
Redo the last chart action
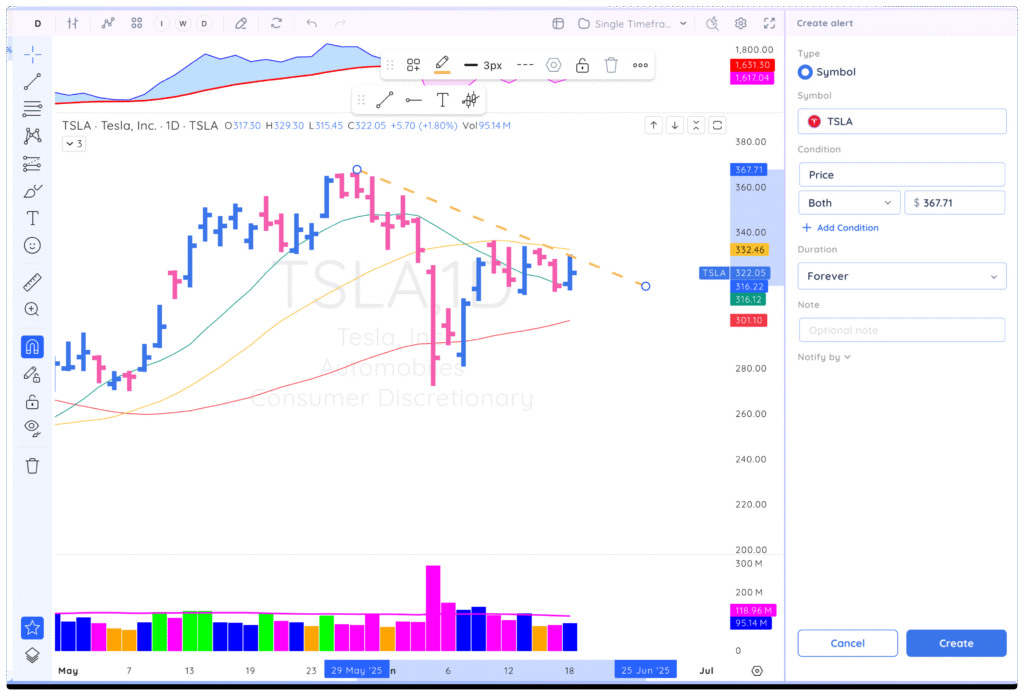[340, 24]
